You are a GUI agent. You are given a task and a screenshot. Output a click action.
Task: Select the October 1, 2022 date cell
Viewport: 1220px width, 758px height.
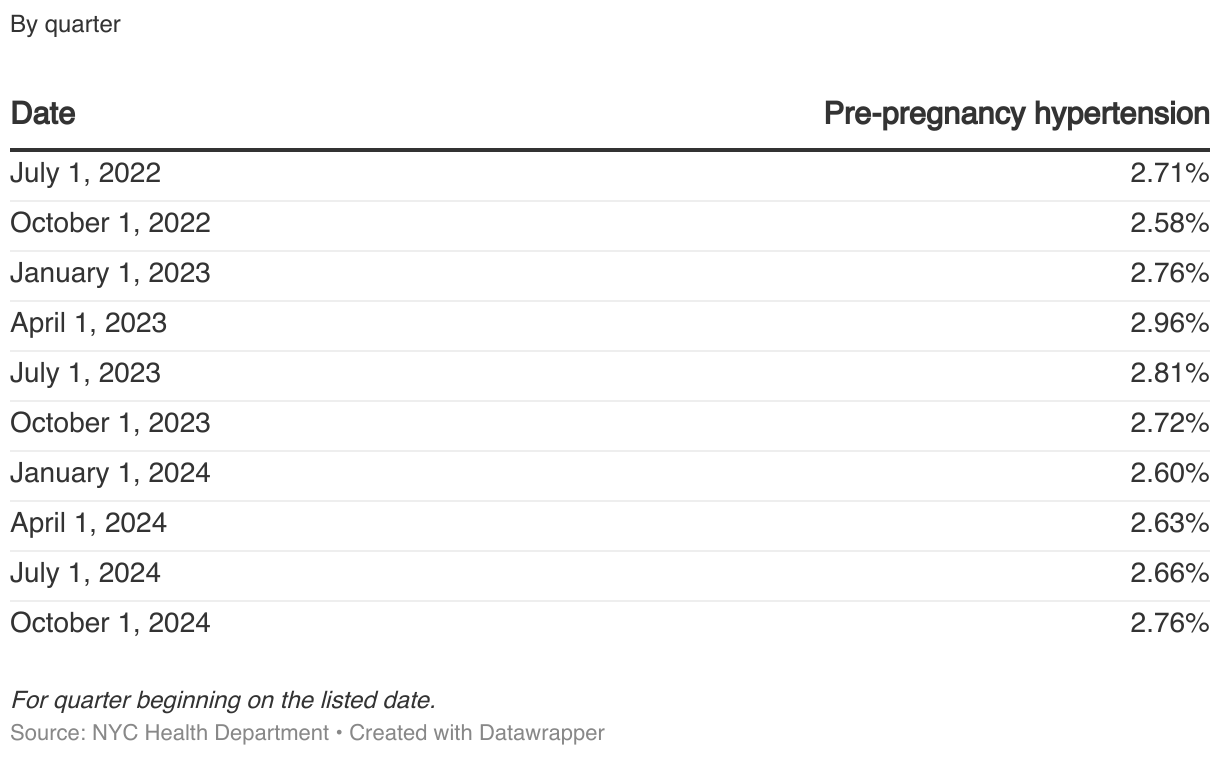click(x=110, y=223)
